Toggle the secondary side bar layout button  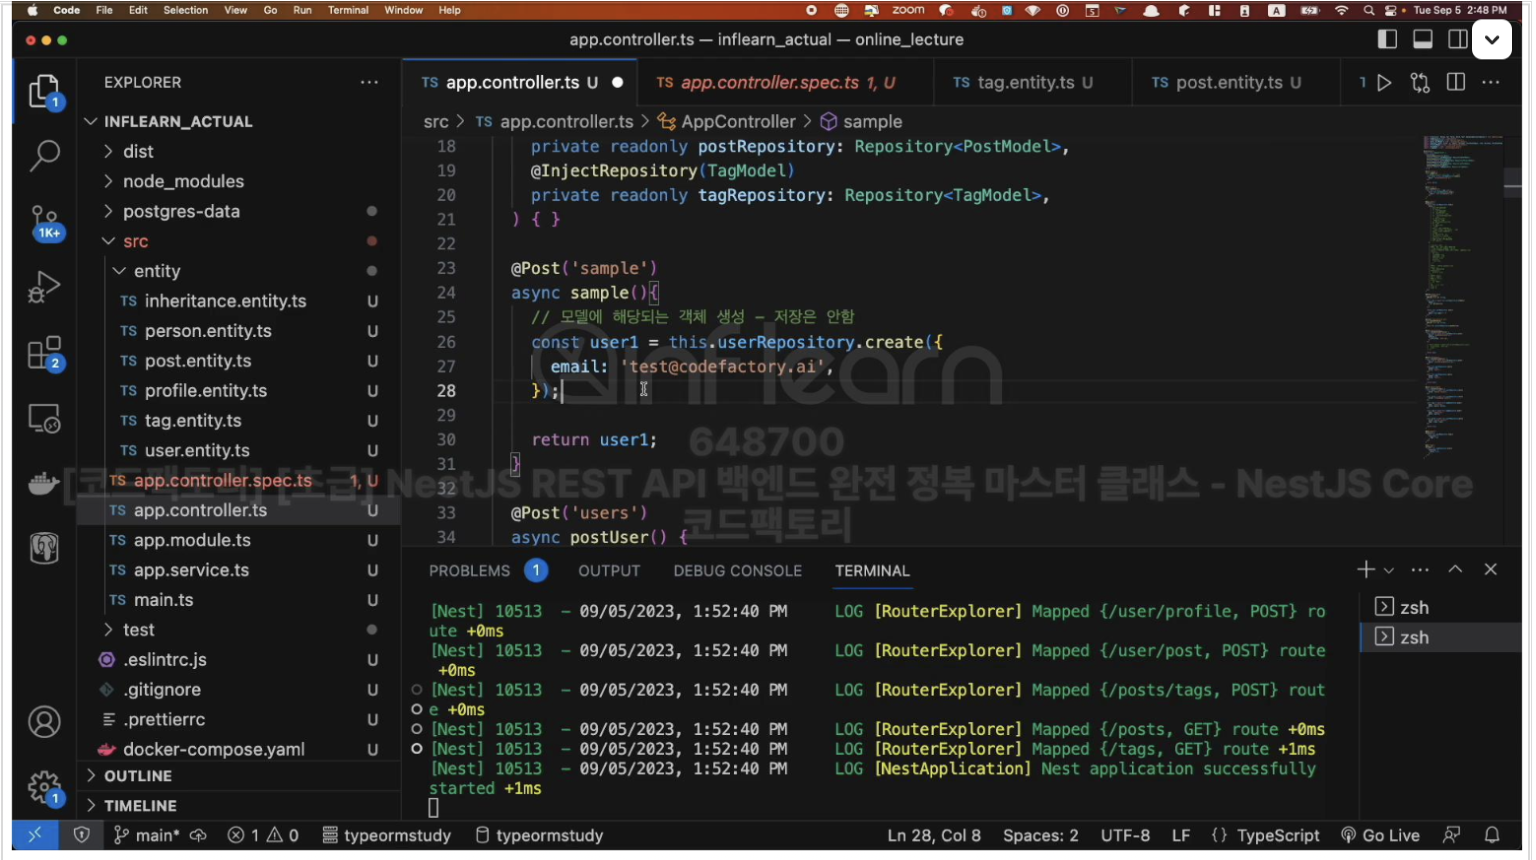pos(1458,40)
